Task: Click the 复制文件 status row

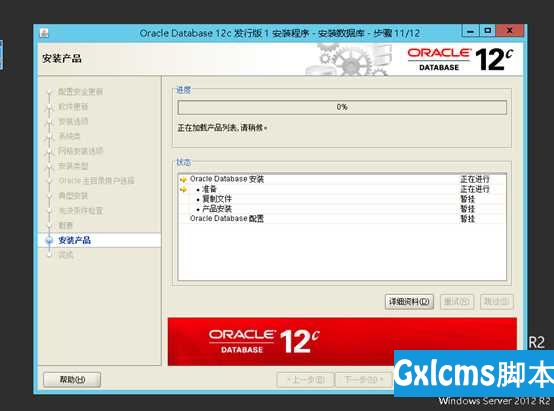Action: click(342, 199)
